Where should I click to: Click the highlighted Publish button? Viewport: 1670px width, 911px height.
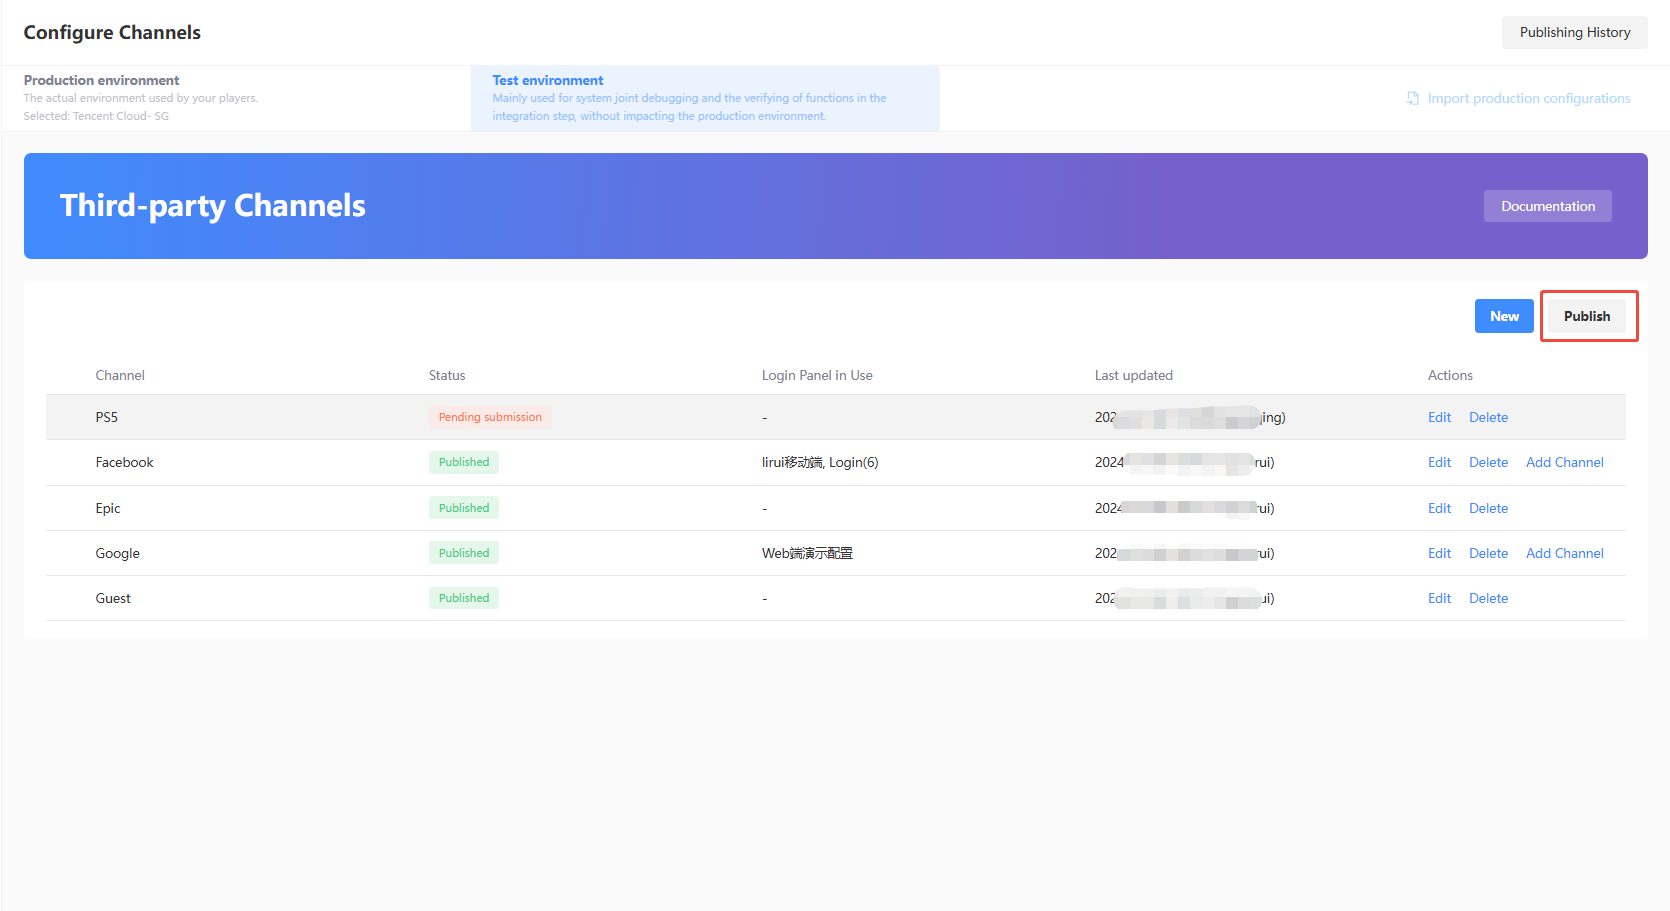1587,315
